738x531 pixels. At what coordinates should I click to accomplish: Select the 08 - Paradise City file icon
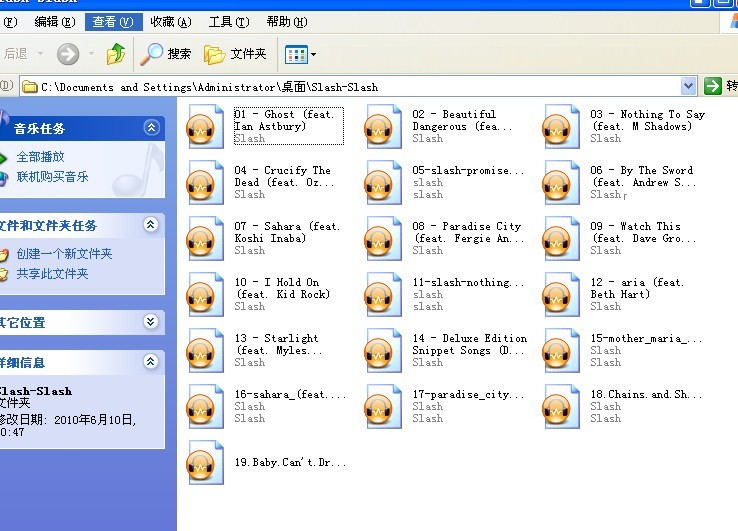click(383, 239)
